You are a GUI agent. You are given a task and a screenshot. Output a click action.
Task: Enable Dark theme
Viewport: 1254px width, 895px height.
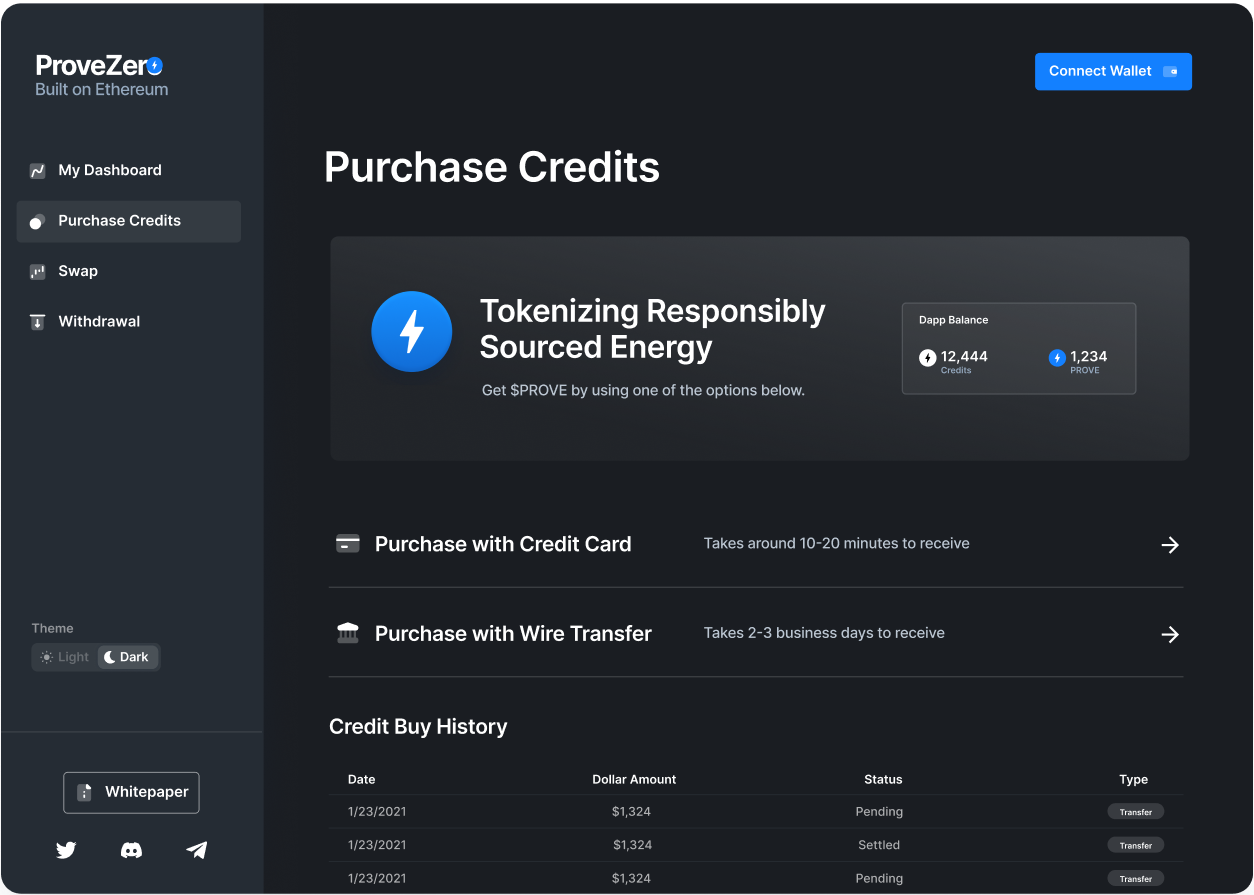127,657
